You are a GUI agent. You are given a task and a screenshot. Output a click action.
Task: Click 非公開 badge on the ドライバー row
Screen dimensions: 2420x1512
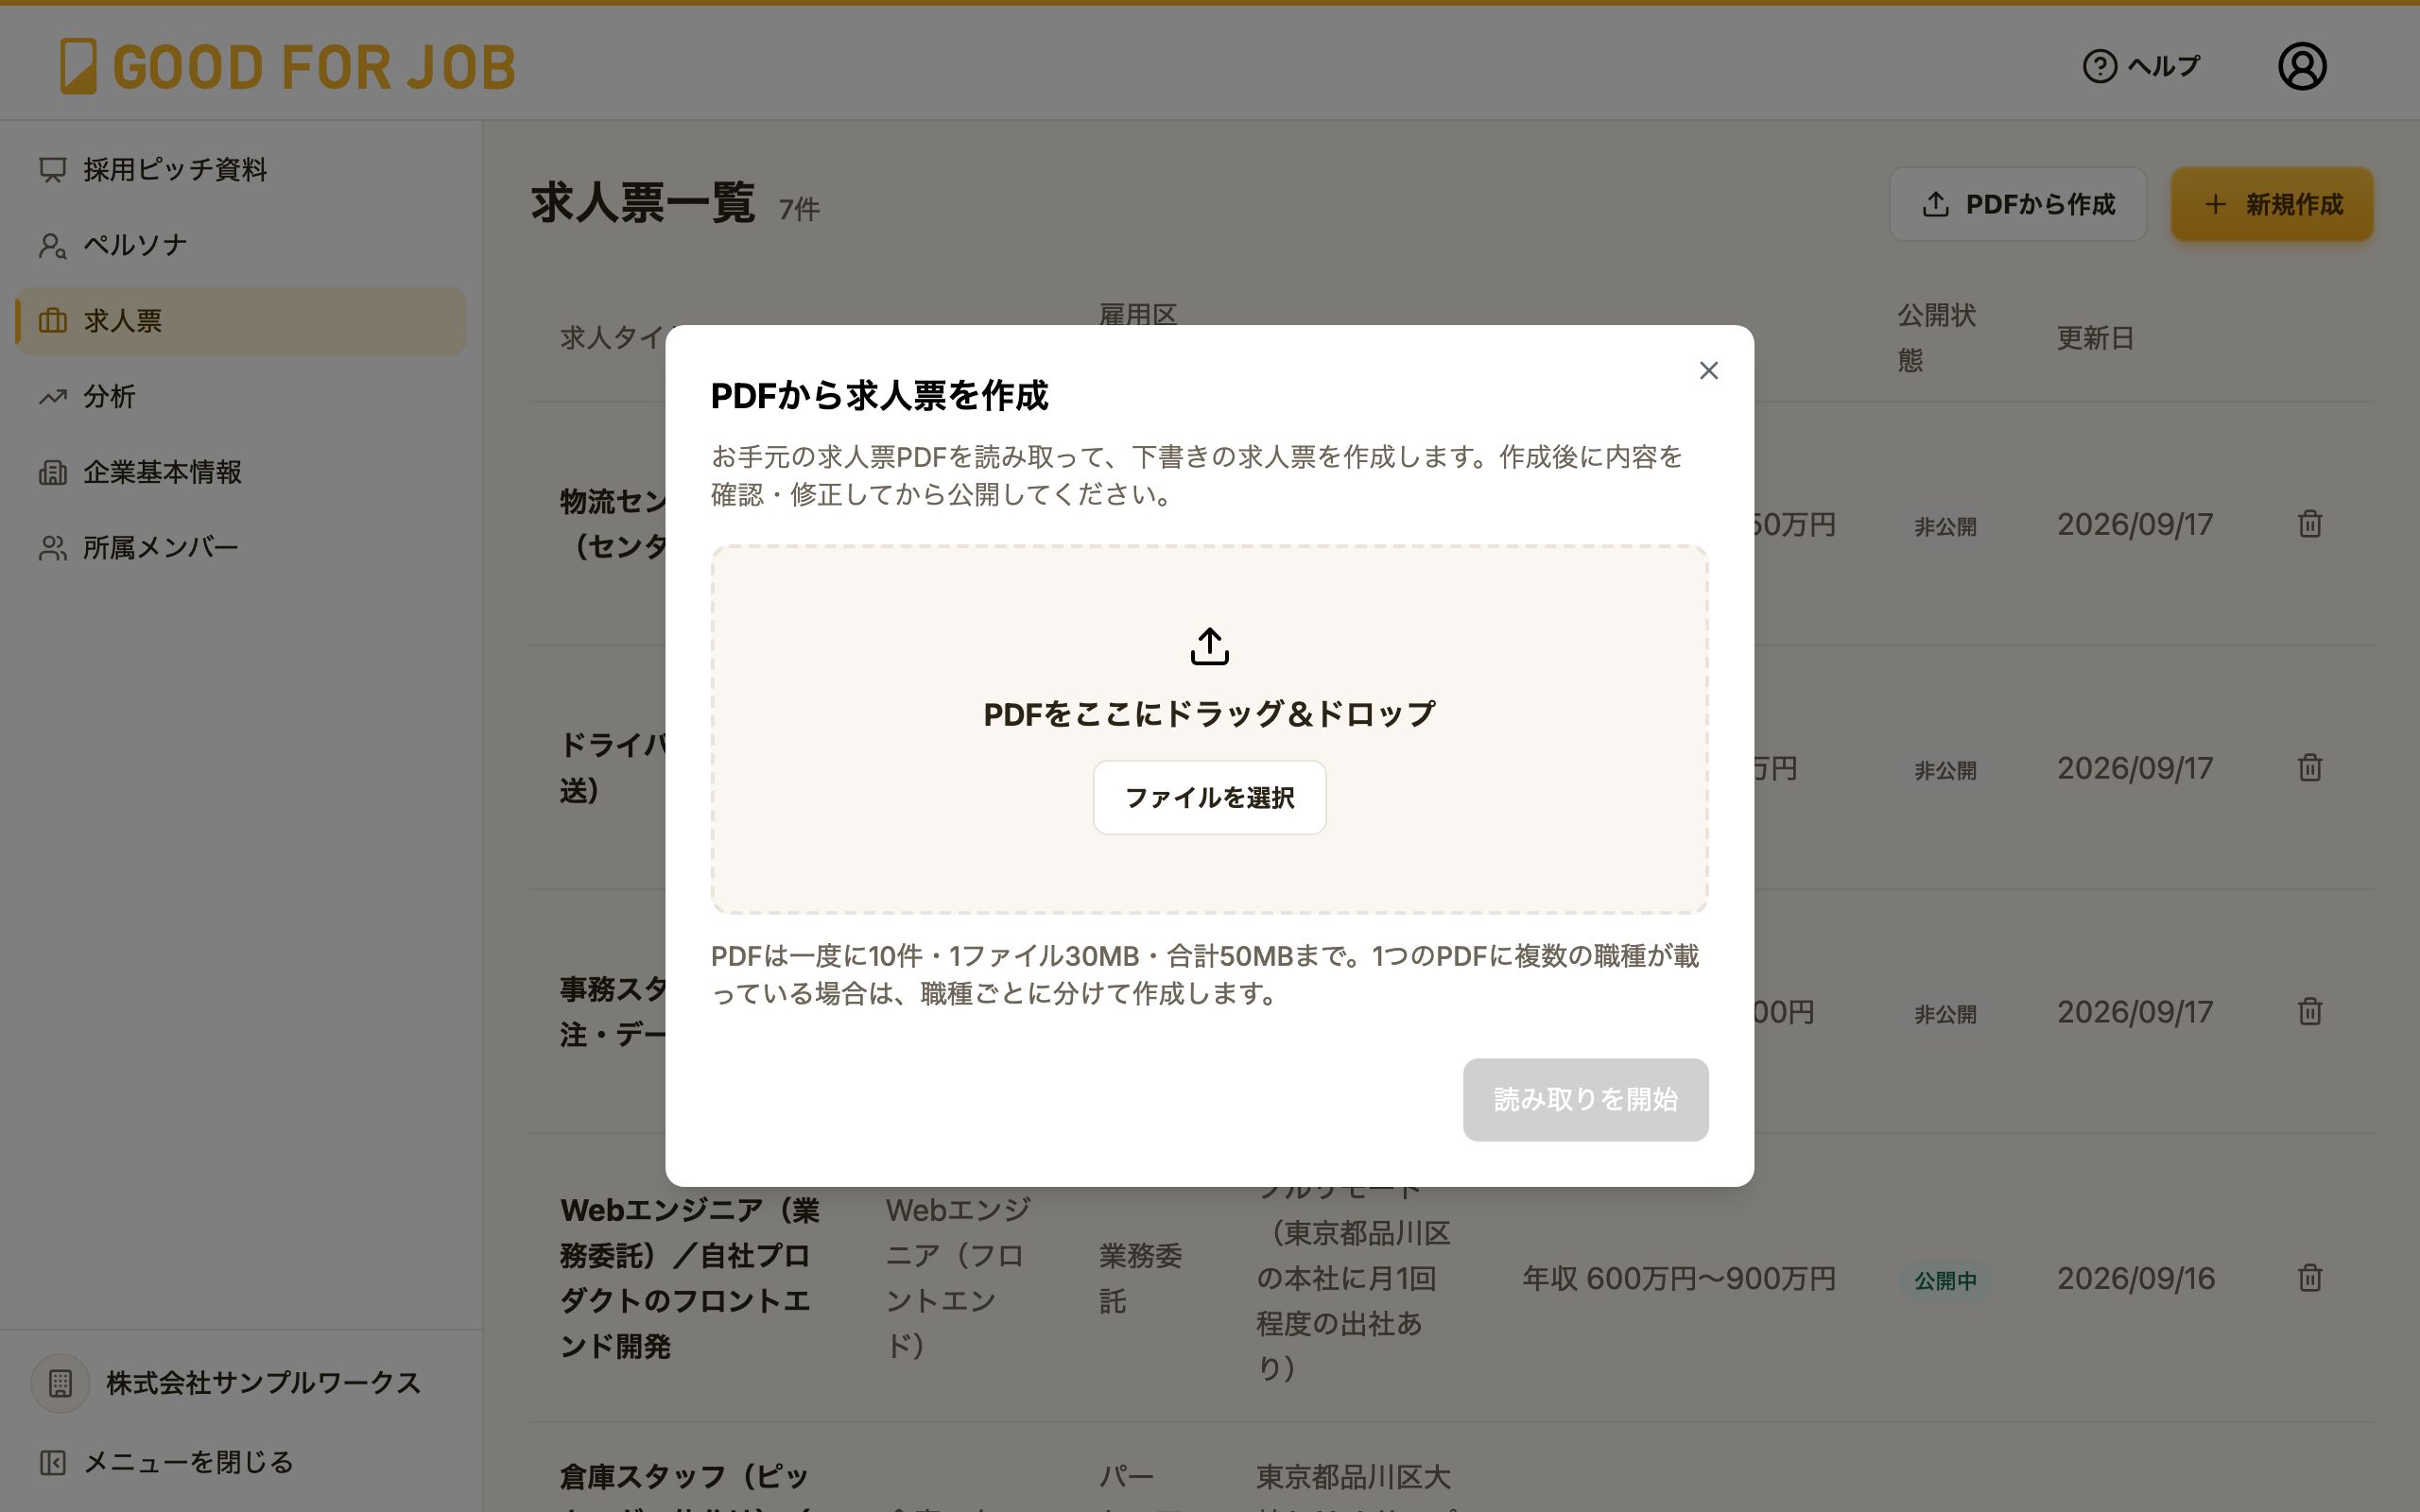(x=1945, y=770)
